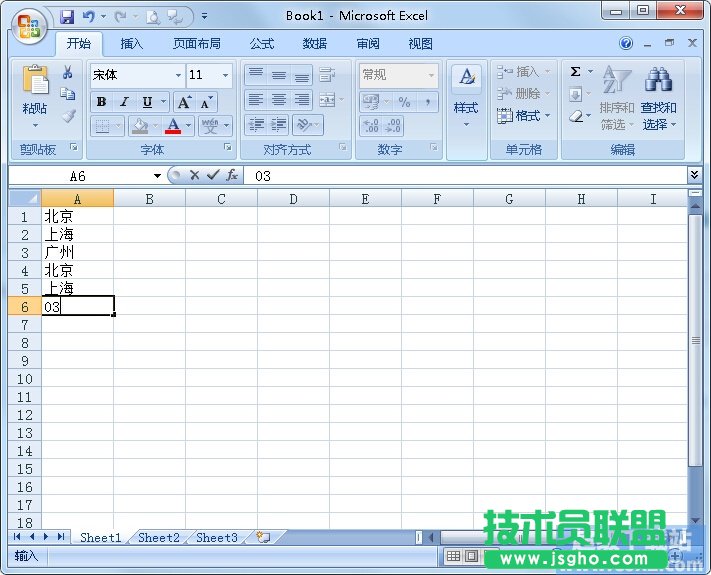Image resolution: width=711 pixels, height=575 pixels.
Task: Click the Format Painter brush icon
Action: tap(68, 116)
